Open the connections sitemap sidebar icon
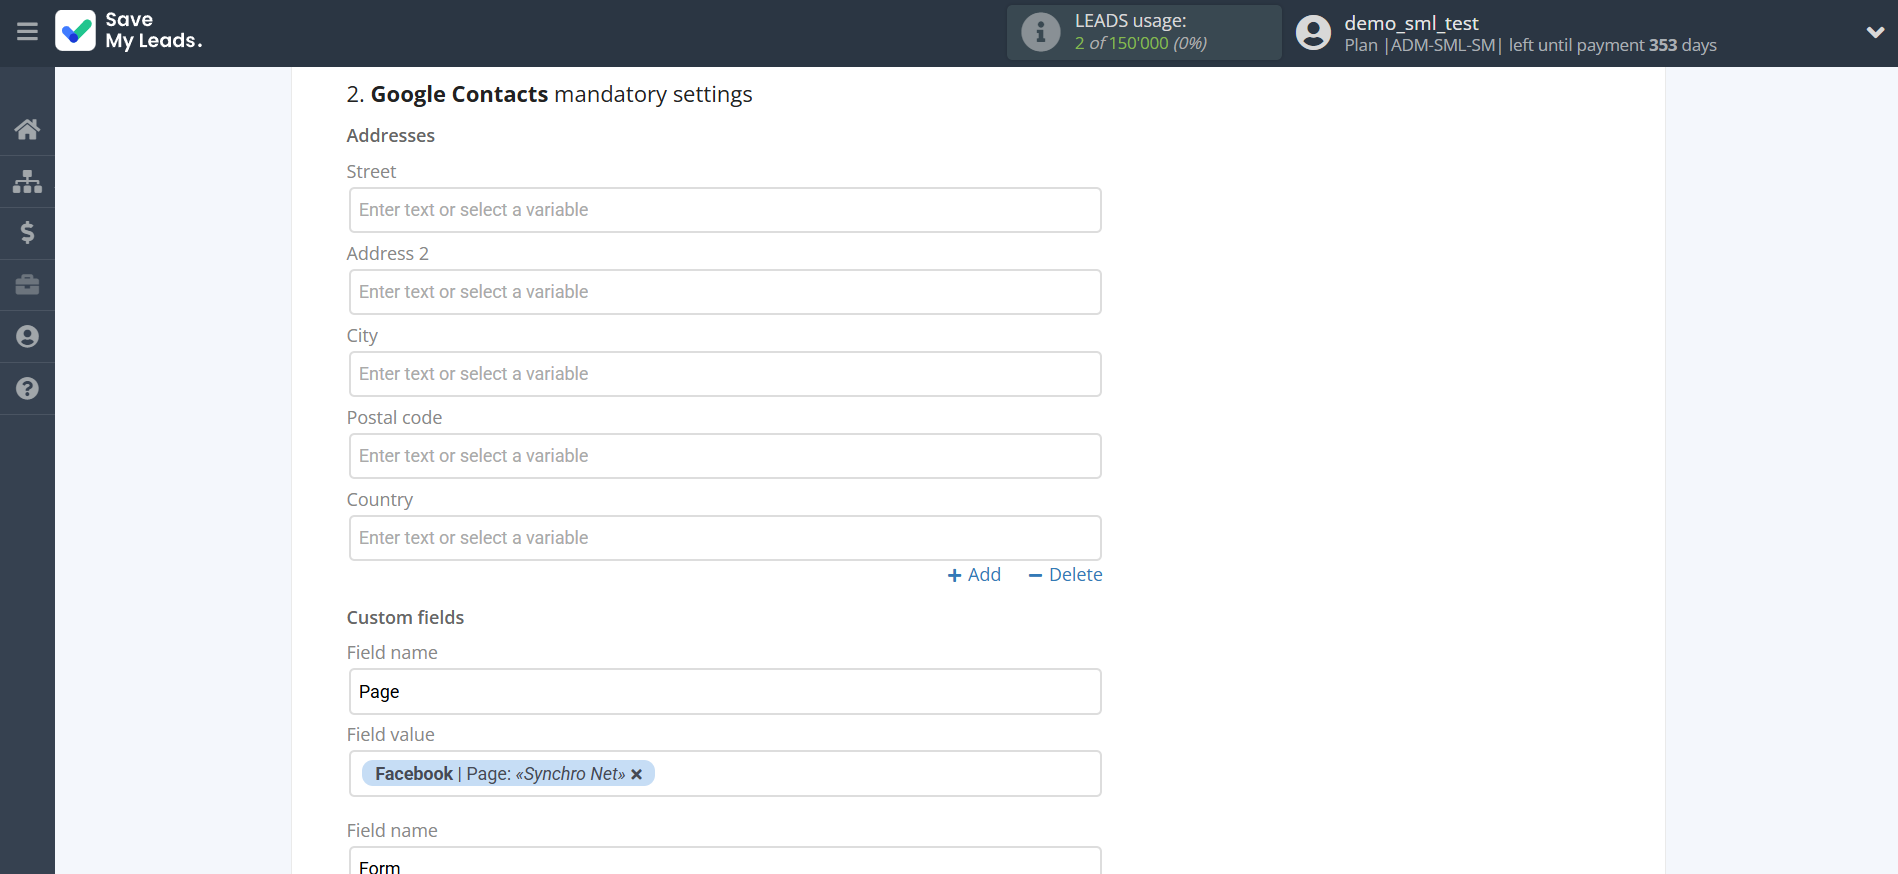This screenshot has width=1898, height=874. (27, 181)
